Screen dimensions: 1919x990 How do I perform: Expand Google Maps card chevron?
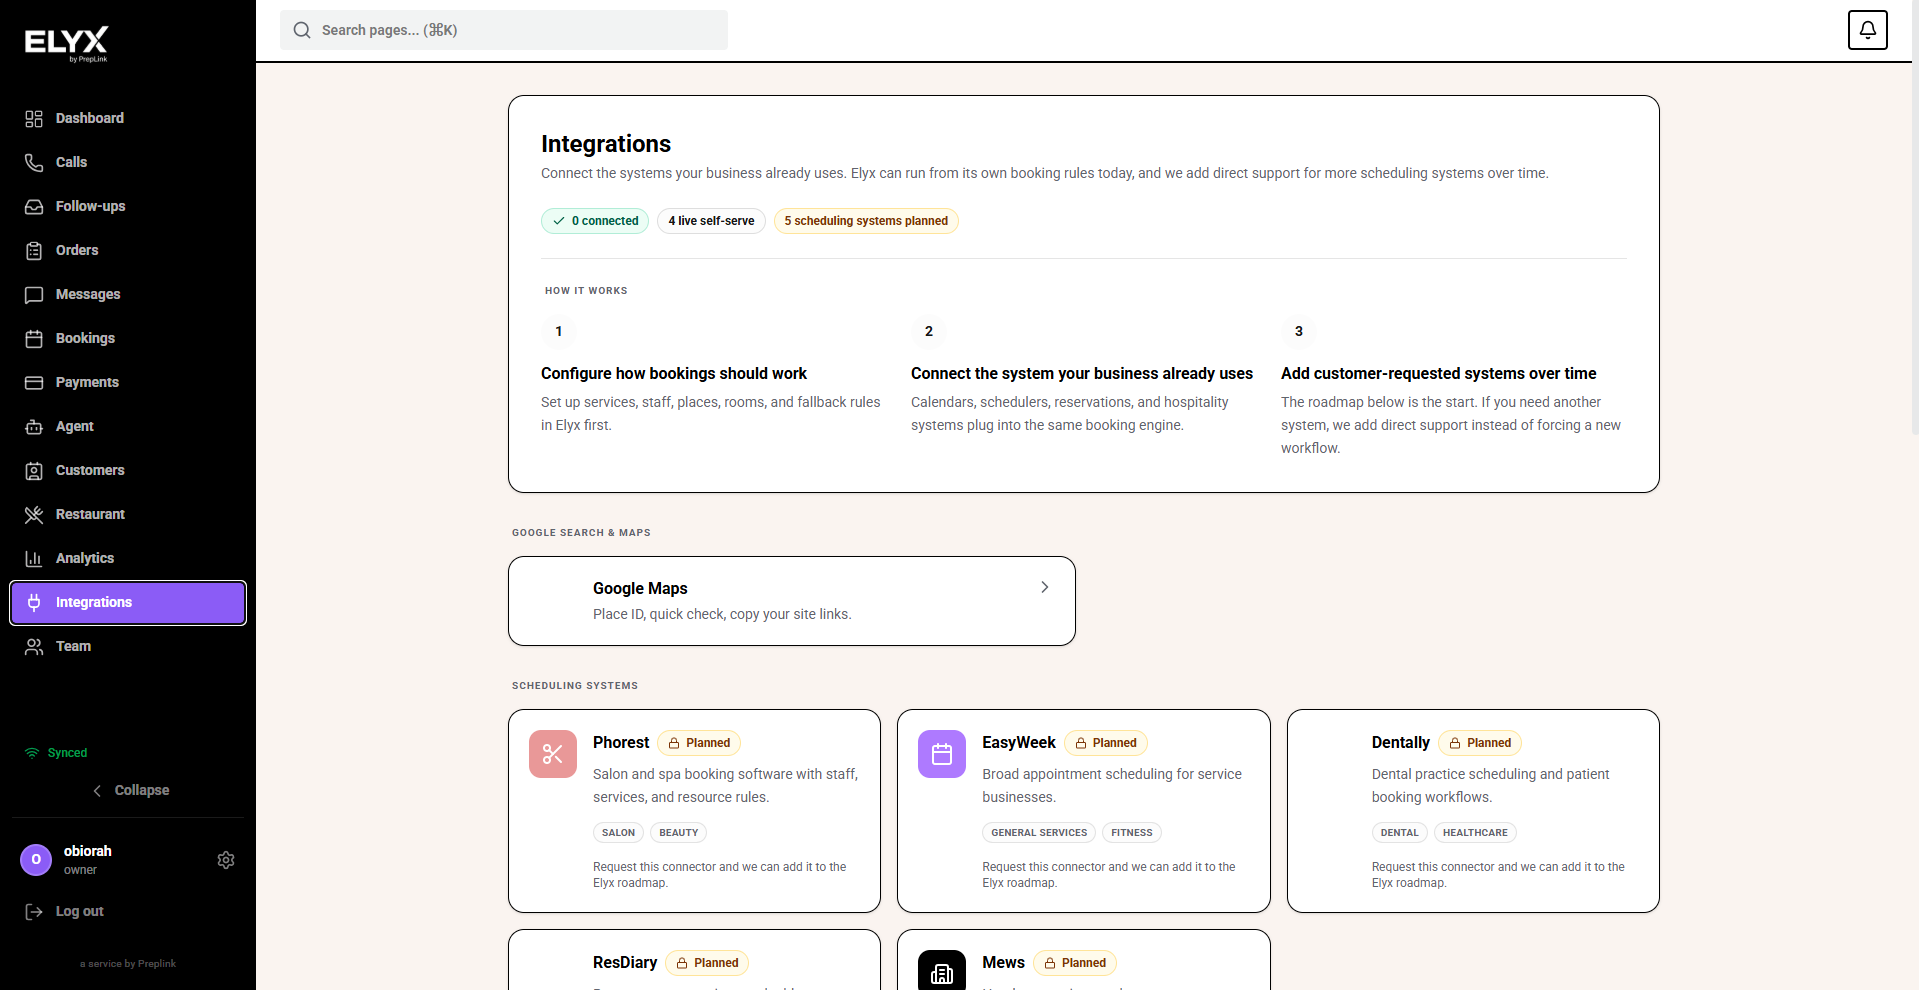1044,588
